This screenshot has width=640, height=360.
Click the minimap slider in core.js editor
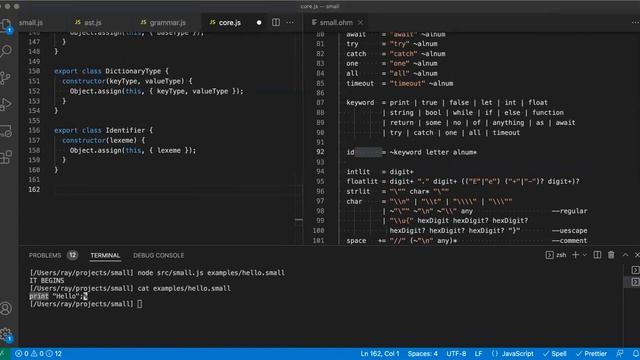[x=299, y=220]
